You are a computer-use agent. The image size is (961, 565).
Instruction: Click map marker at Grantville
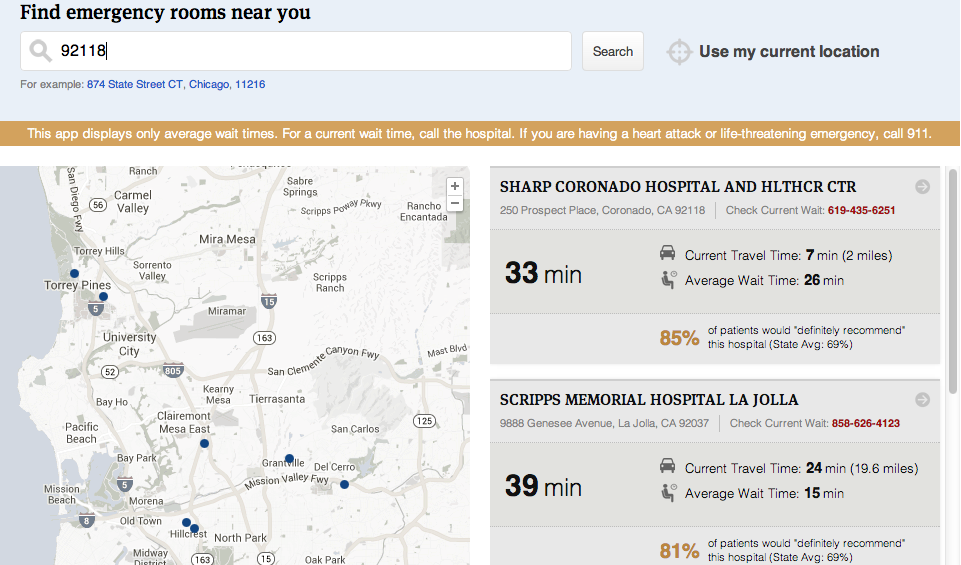point(290,458)
